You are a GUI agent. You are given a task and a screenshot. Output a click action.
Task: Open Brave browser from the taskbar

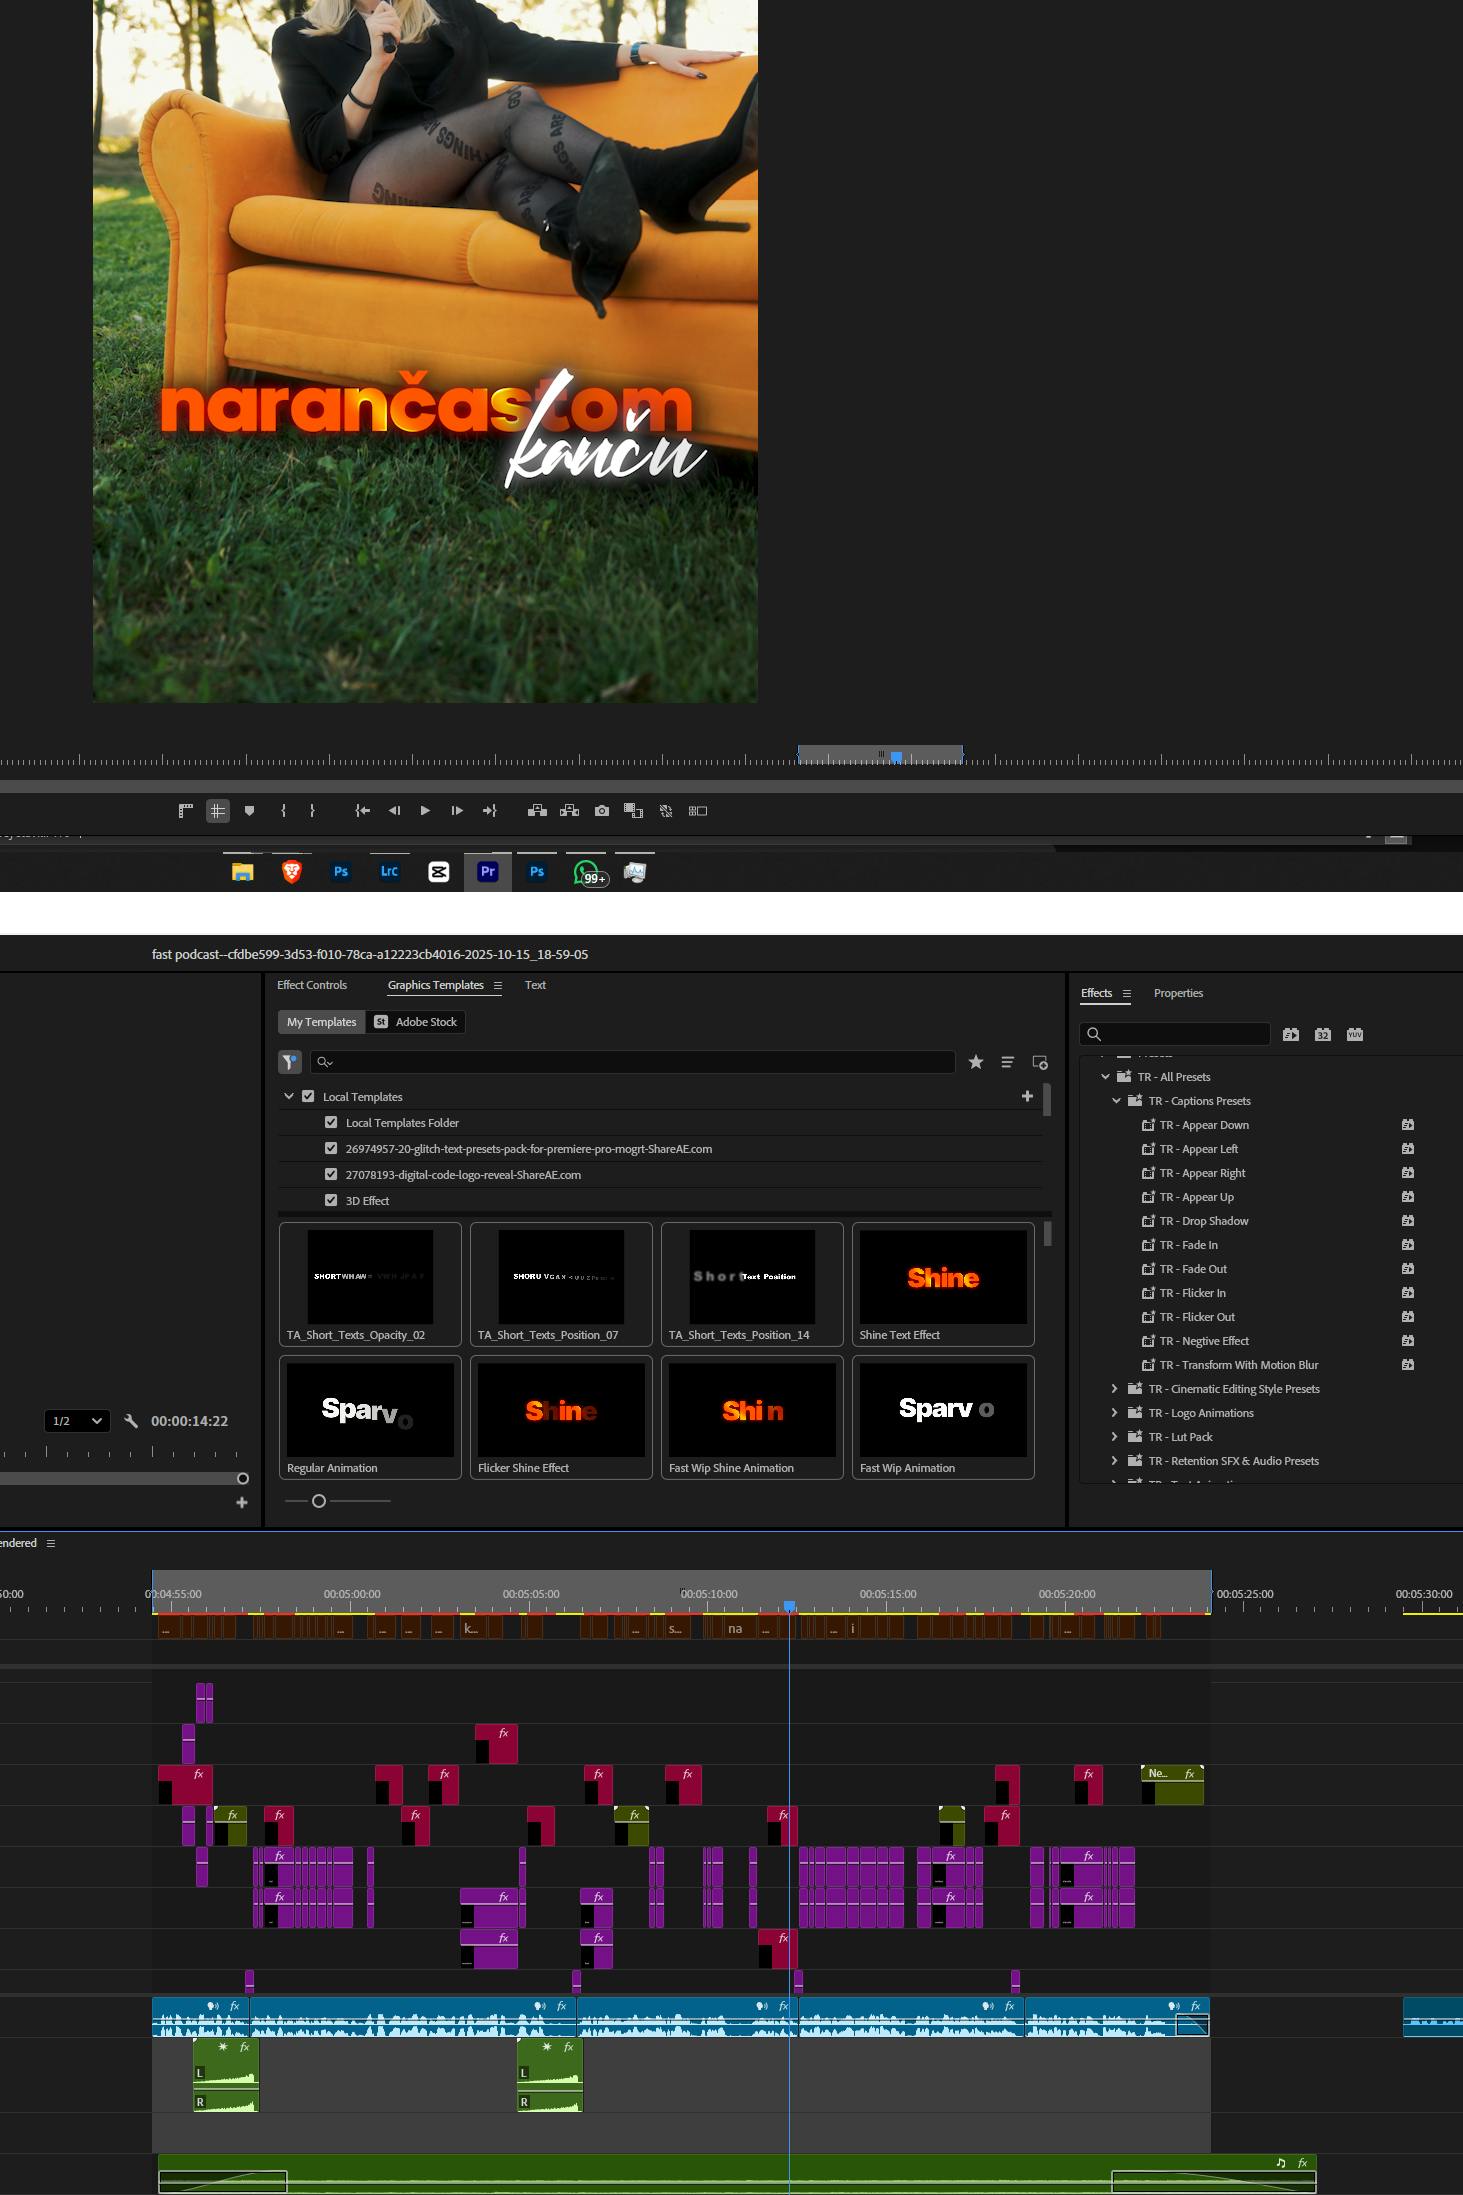pyautogui.click(x=291, y=872)
